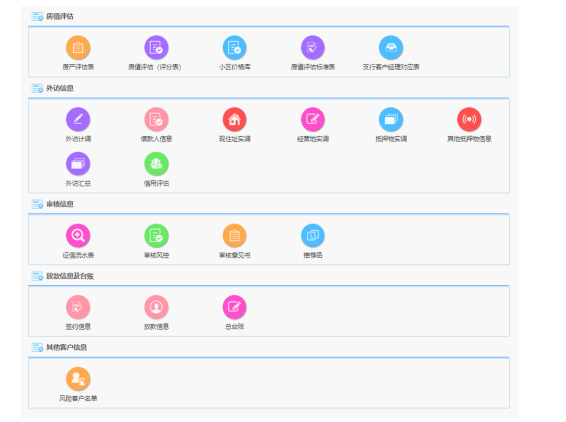
Task: Open the green 审核风控 icon
Action: [156, 235]
